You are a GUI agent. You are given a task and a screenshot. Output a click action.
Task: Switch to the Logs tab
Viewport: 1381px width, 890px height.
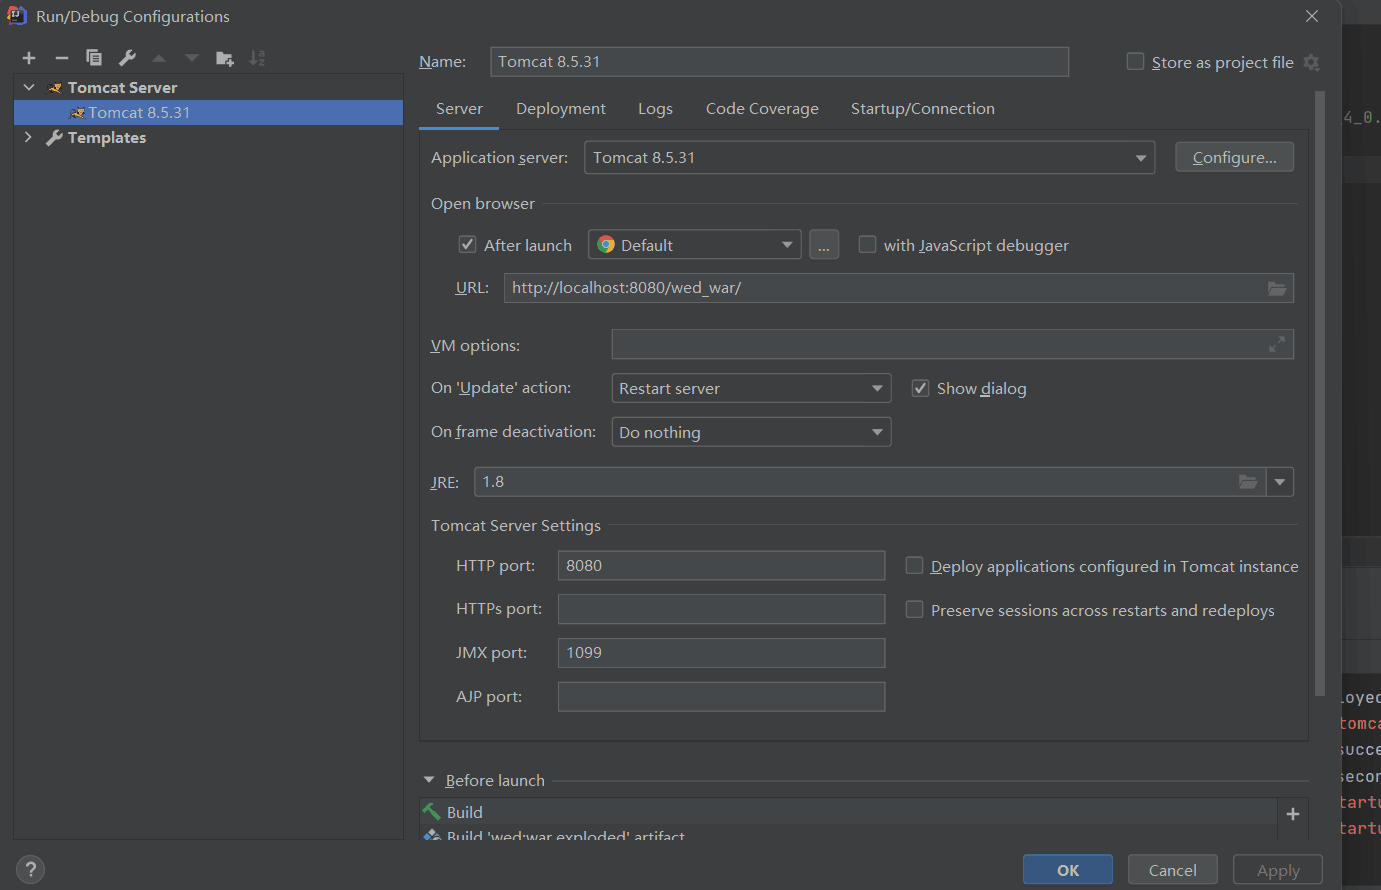point(655,109)
